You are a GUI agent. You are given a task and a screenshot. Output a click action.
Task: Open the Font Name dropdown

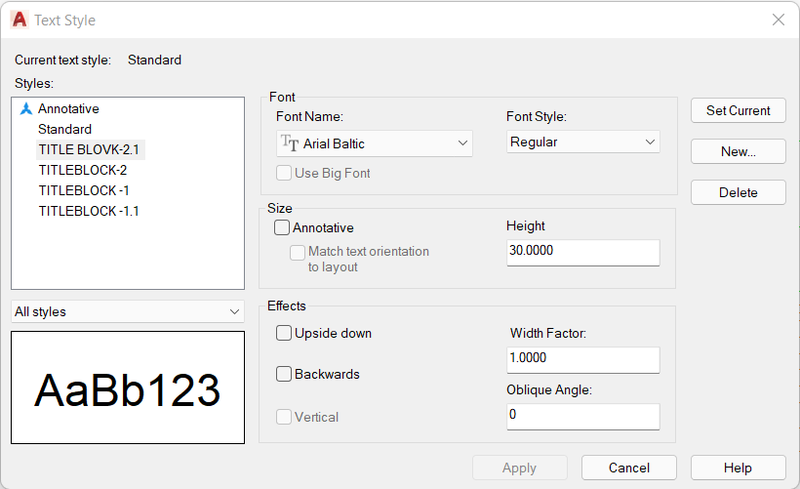pyautogui.click(x=374, y=143)
